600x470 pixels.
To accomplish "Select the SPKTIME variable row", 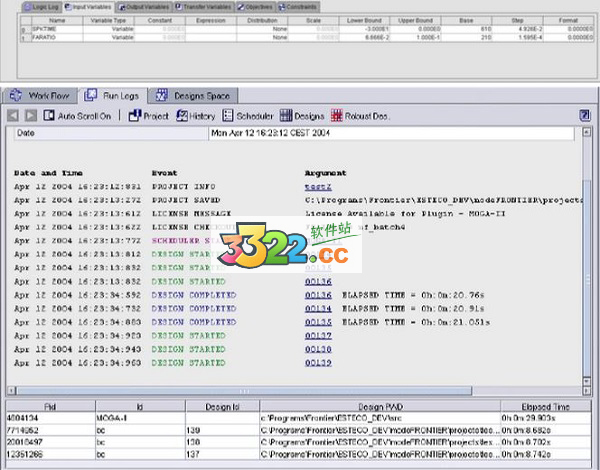I will (42, 28).
